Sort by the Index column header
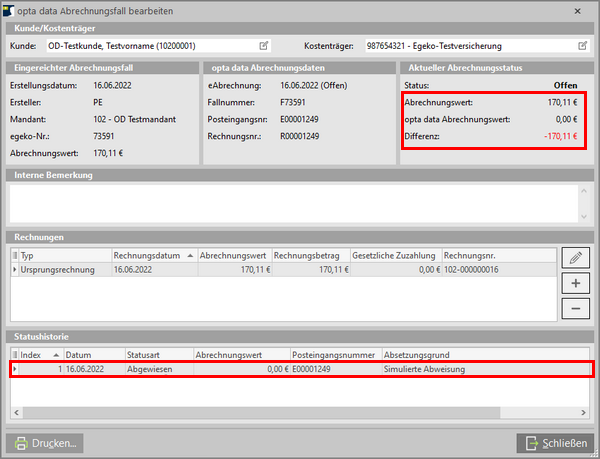 (40, 354)
